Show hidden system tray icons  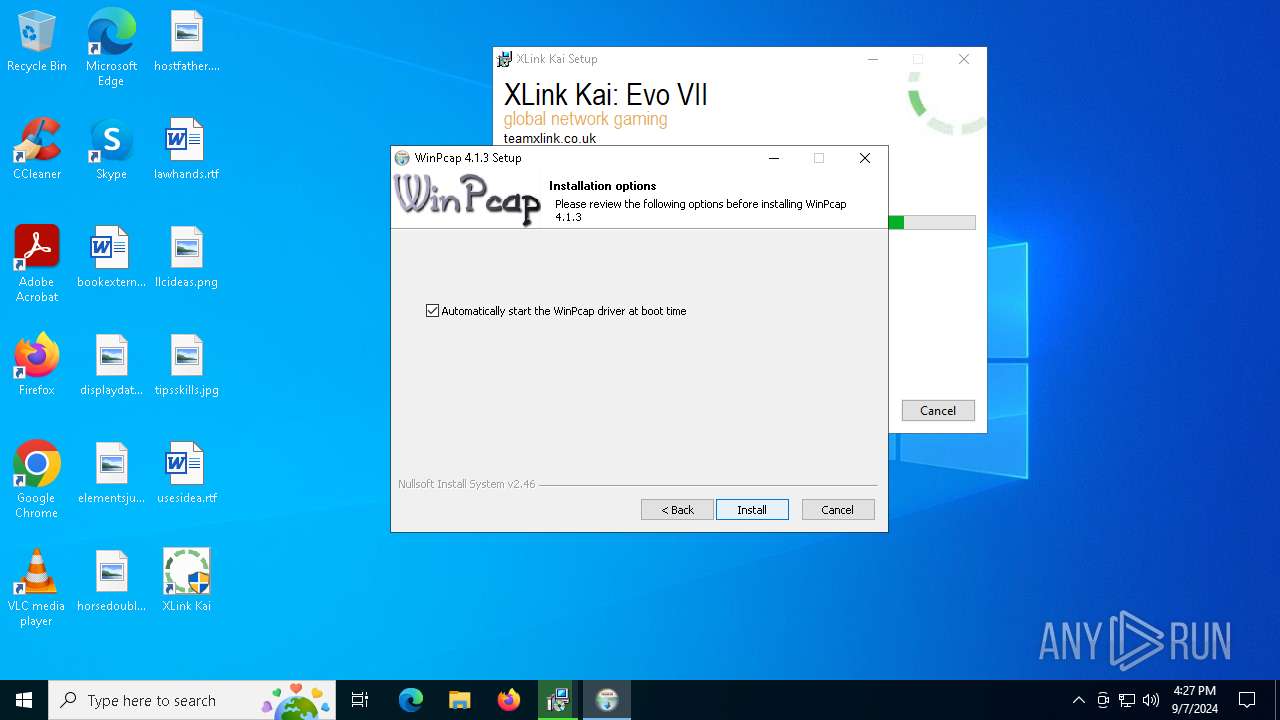1078,700
